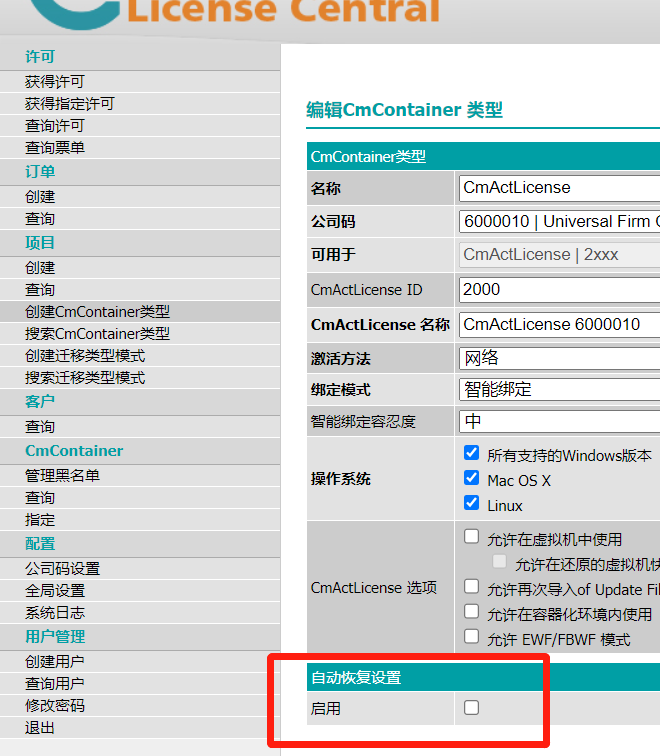660x756 pixels.
Task: Click 退出 to log out
Action: point(40,728)
